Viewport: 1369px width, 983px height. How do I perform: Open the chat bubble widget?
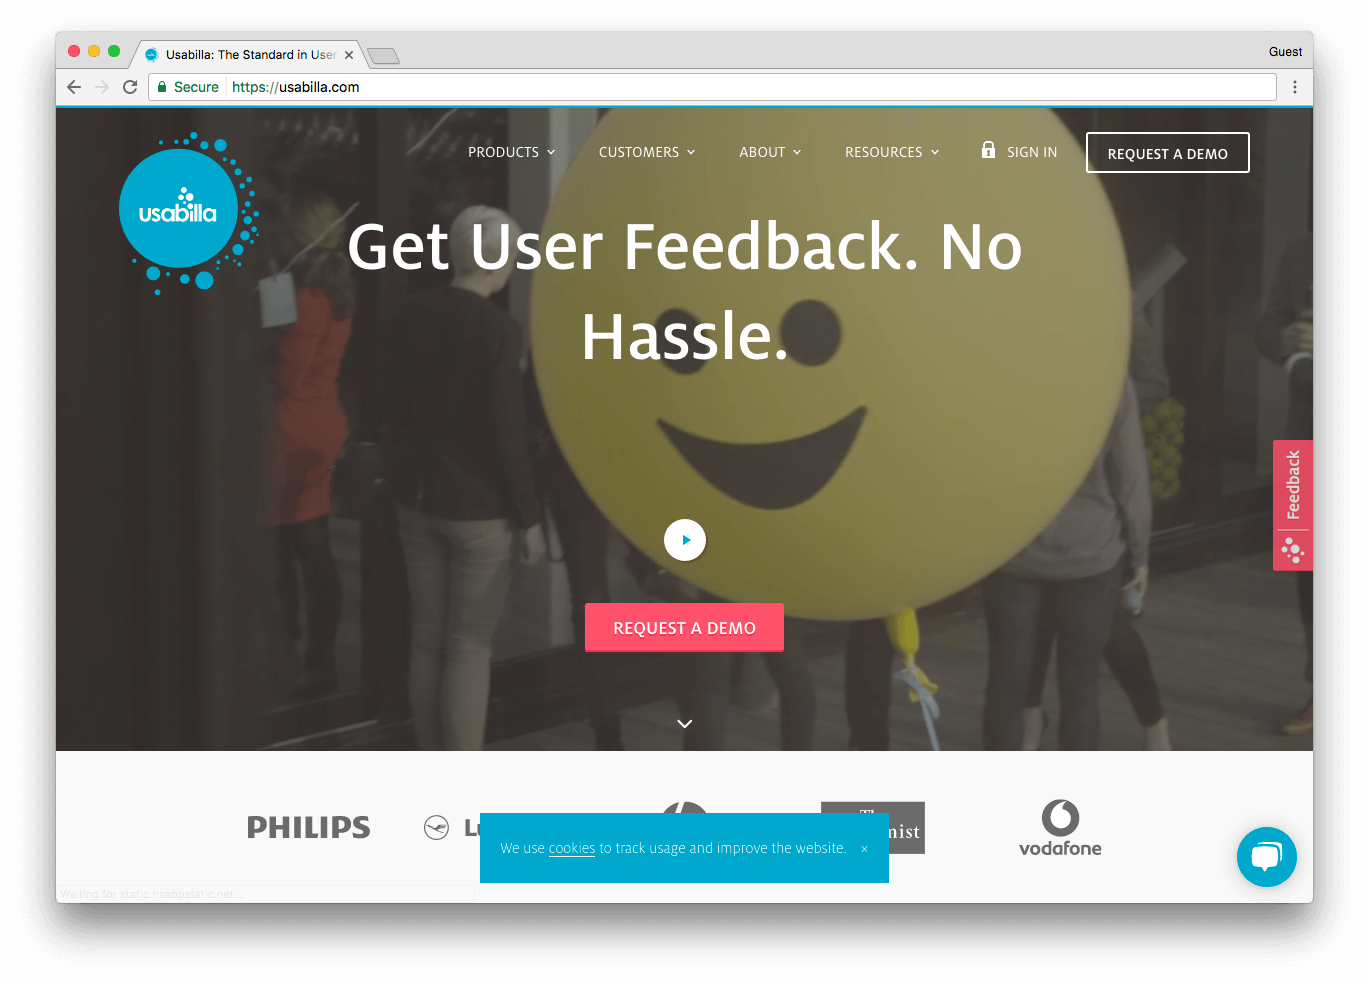(x=1266, y=857)
